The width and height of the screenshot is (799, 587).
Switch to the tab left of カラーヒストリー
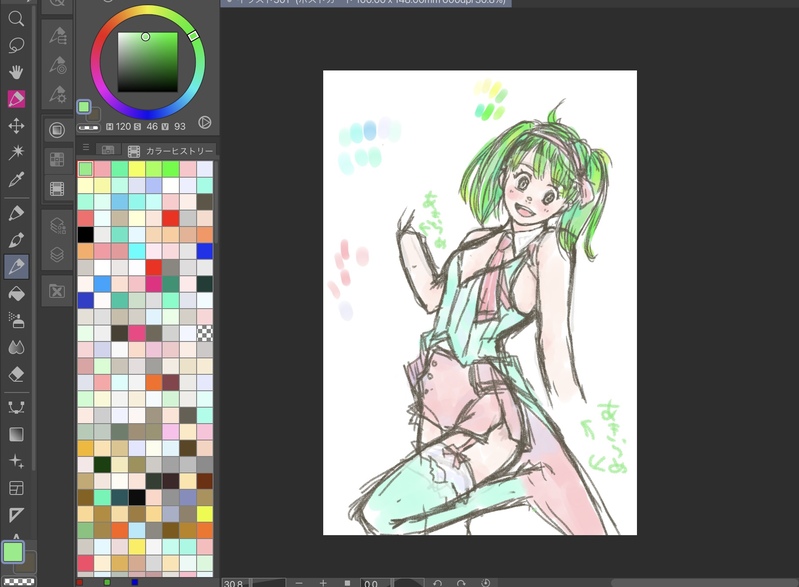point(108,150)
